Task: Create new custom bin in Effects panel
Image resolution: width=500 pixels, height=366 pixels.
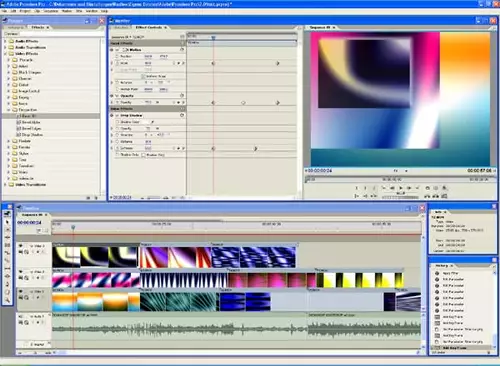Action: (88, 198)
